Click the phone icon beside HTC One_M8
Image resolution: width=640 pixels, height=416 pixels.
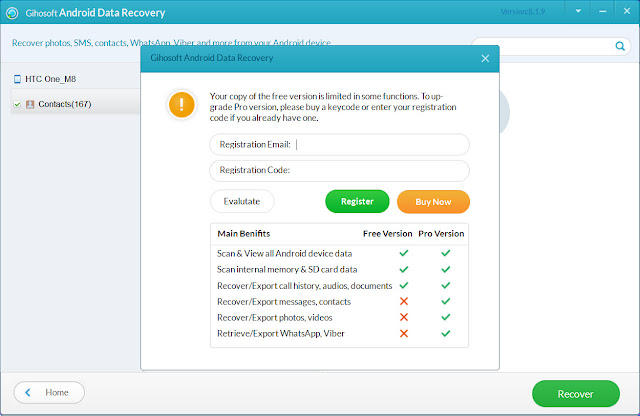[17, 79]
